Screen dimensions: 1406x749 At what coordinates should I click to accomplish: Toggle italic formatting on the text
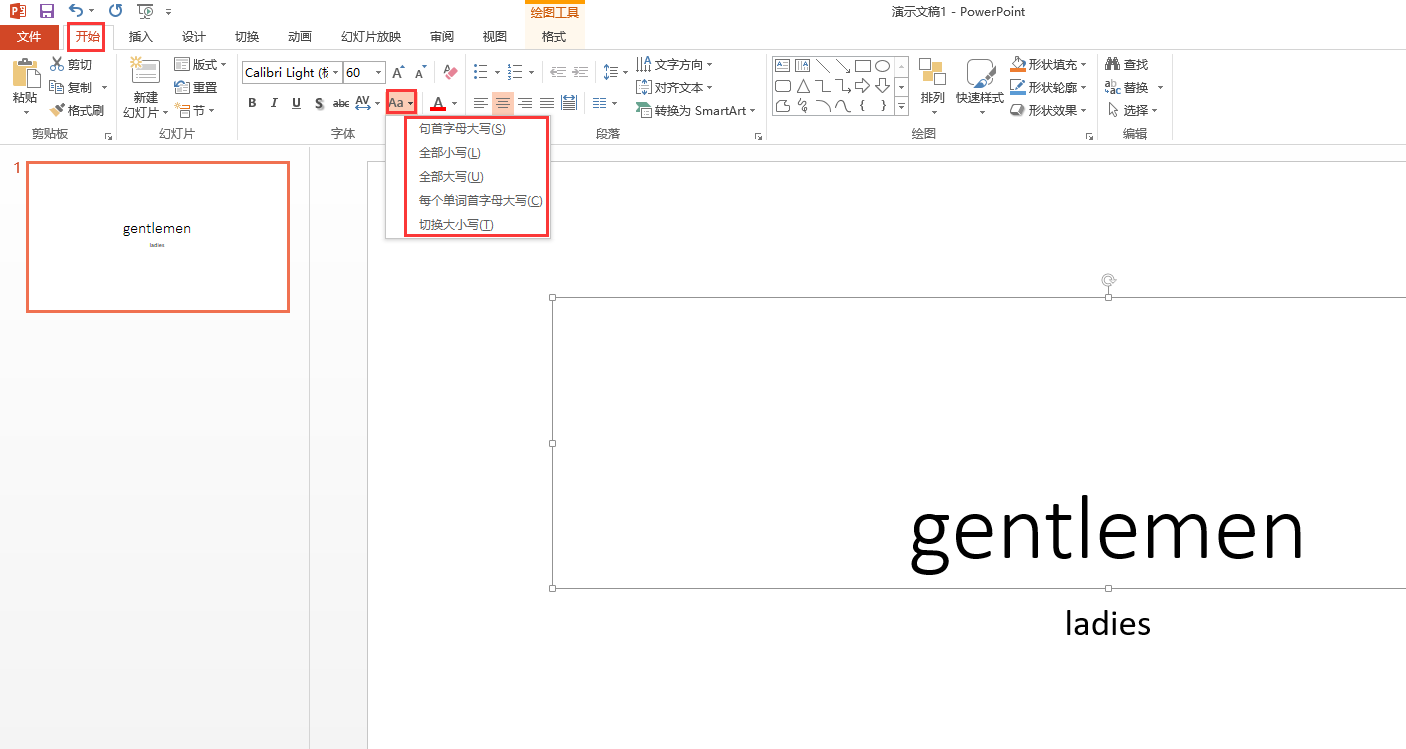(273, 103)
